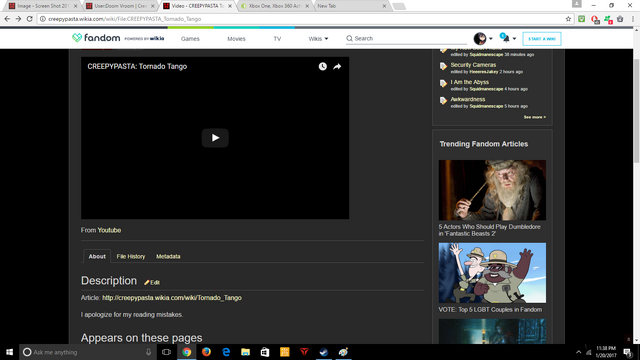Open the Games menu item
The image size is (640, 360).
coord(190,39)
